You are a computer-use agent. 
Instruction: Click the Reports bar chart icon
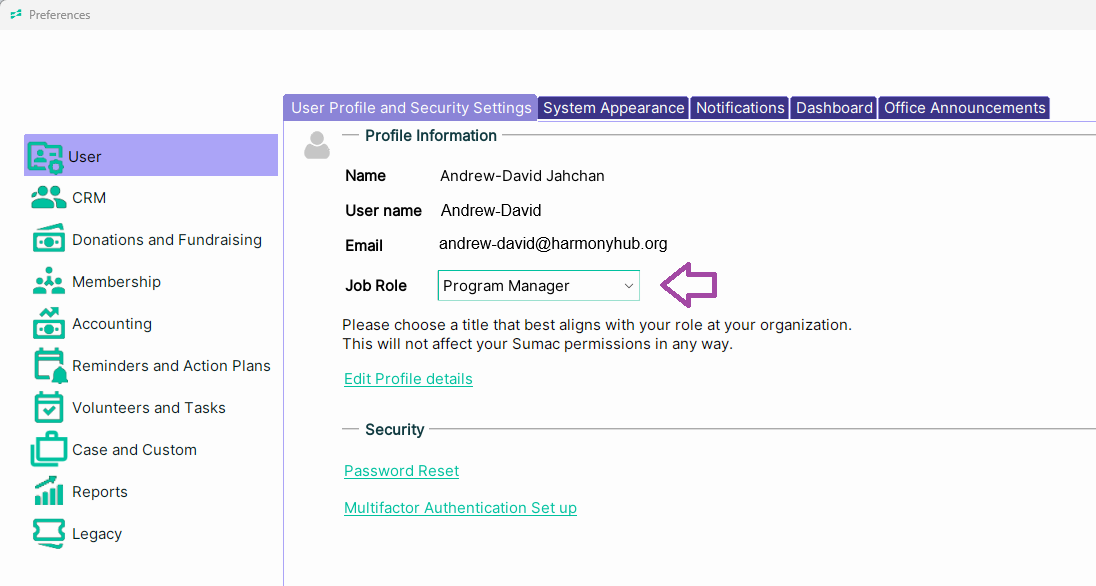click(48, 492)
